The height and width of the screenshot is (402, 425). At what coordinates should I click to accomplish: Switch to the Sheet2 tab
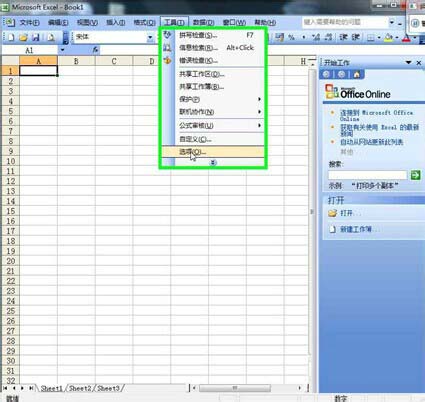(x=80, y=388)
